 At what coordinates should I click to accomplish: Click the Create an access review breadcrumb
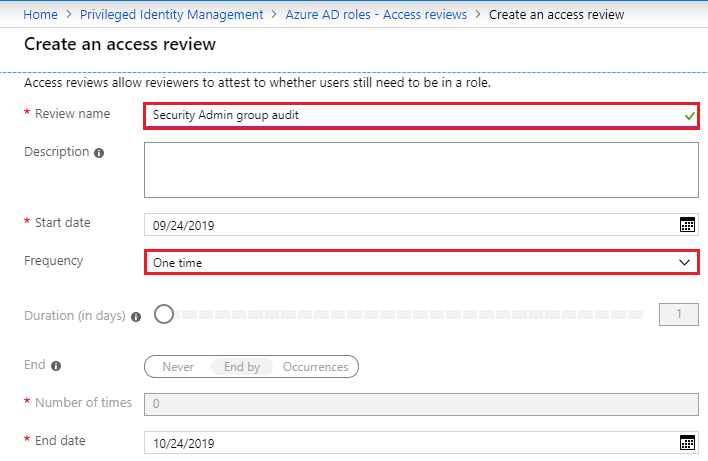coord(556,14)
